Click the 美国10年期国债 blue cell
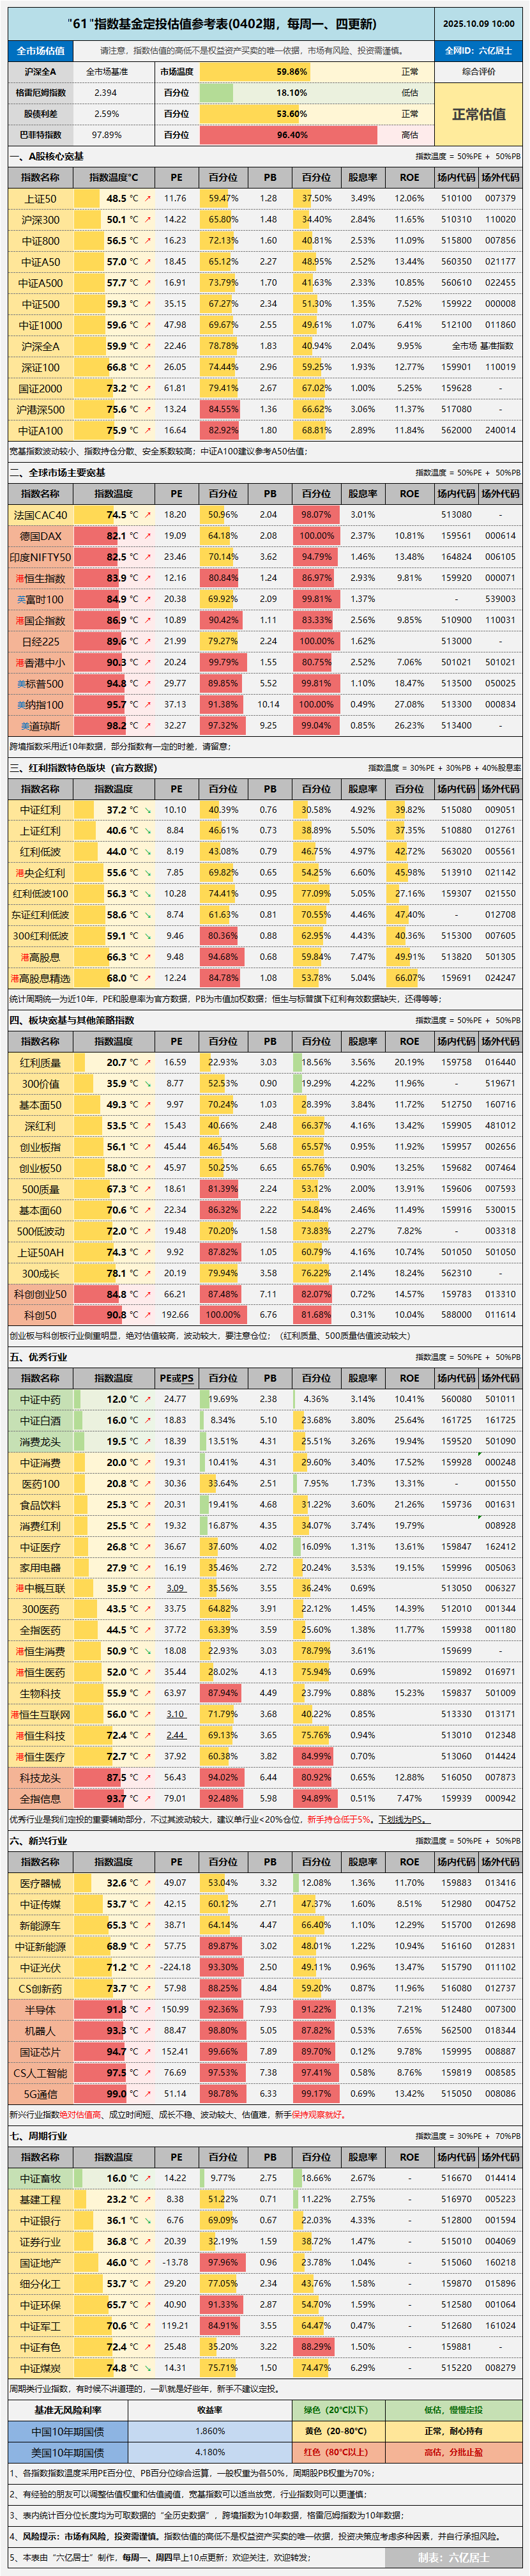This screenshot has height=2576, width=530. coord(68,2452)
